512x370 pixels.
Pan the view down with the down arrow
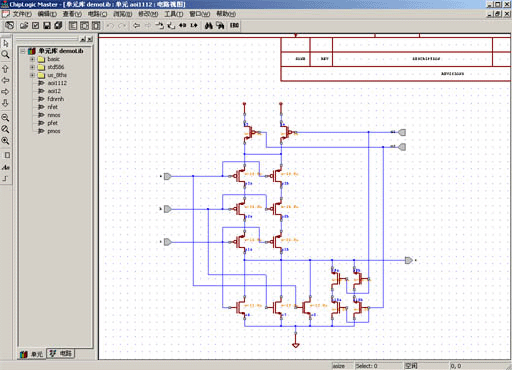pyautogui.click(x=6, y=103)
